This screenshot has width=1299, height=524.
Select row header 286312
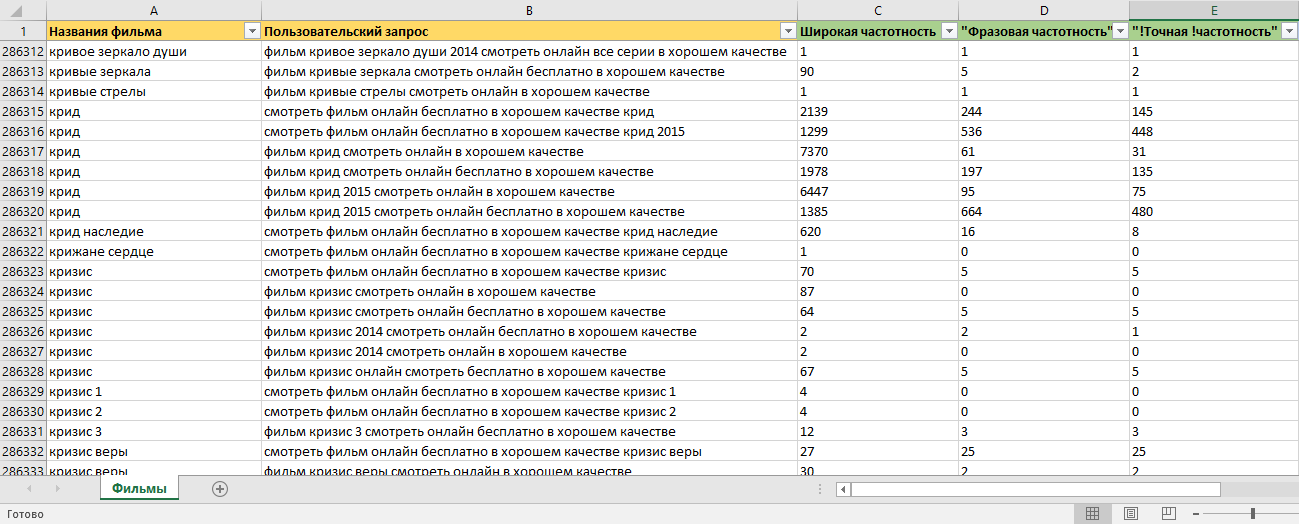coord(23,52)
